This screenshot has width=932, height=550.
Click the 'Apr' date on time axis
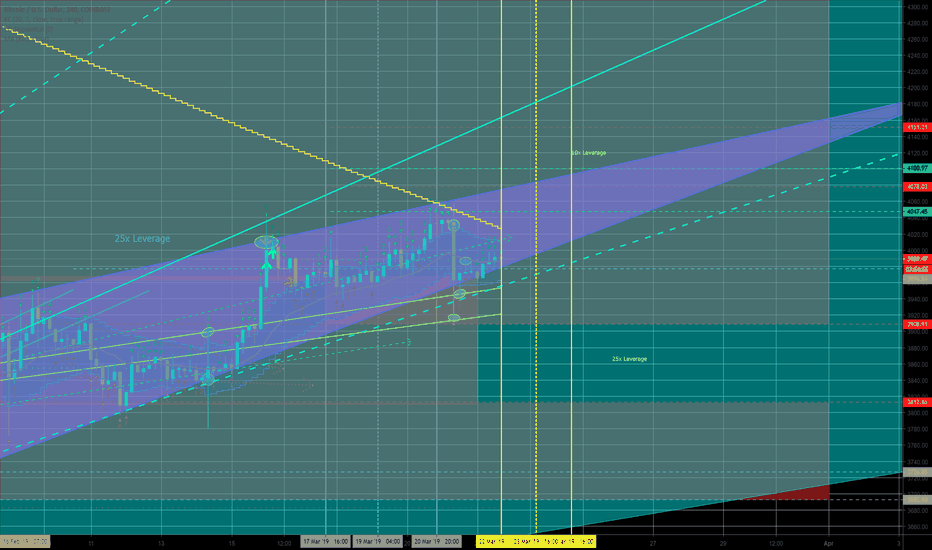tap(829, 543)
